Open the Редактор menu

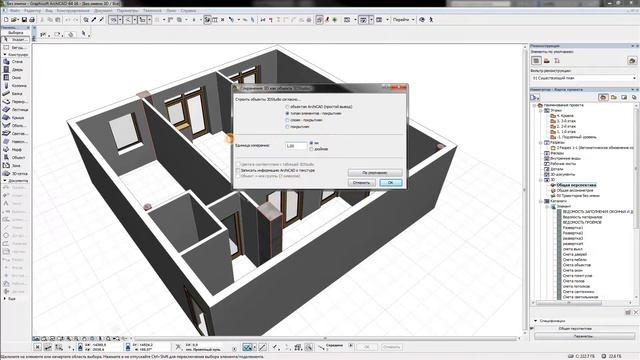coord(33,11)
